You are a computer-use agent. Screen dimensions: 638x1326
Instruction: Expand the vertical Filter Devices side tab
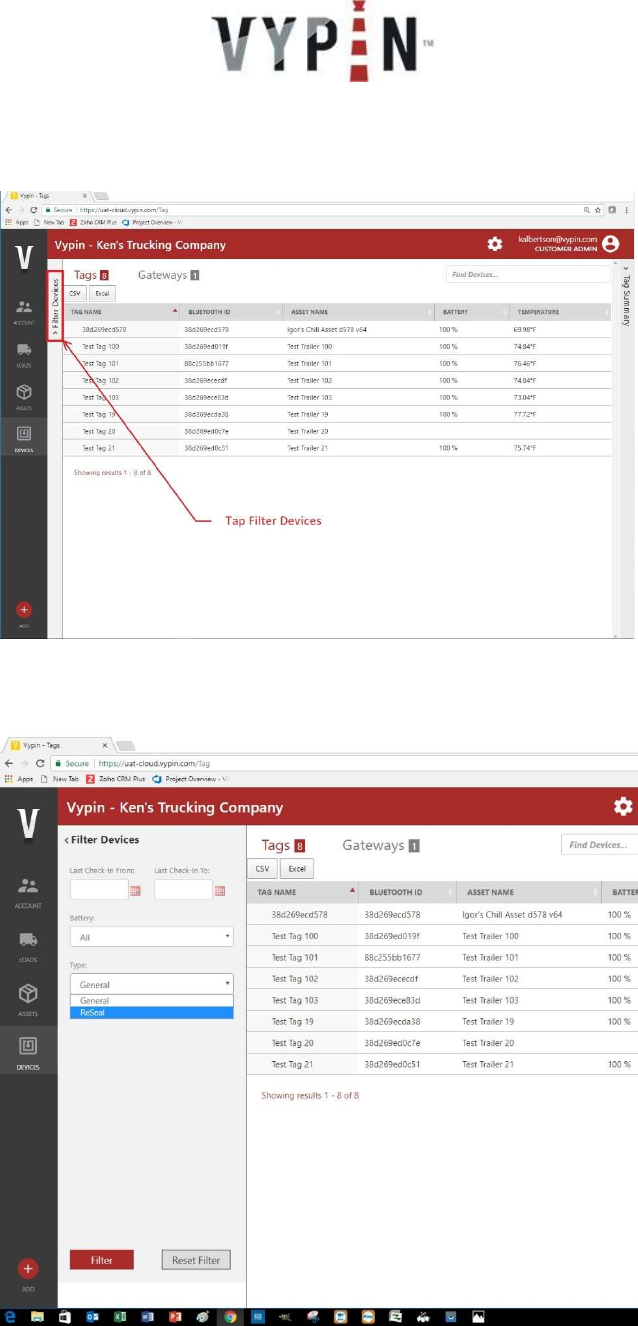point(55,305)
